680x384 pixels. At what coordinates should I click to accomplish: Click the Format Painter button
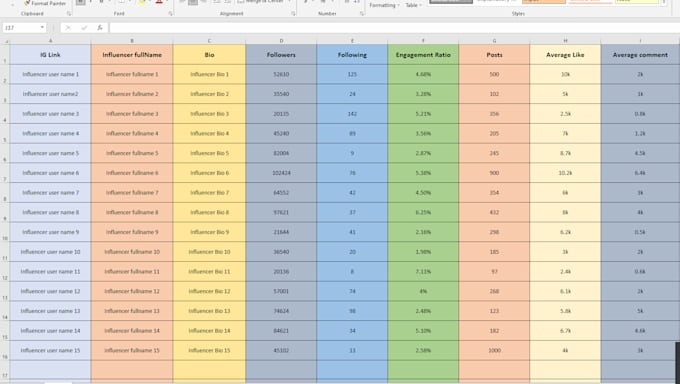[44, 3]
